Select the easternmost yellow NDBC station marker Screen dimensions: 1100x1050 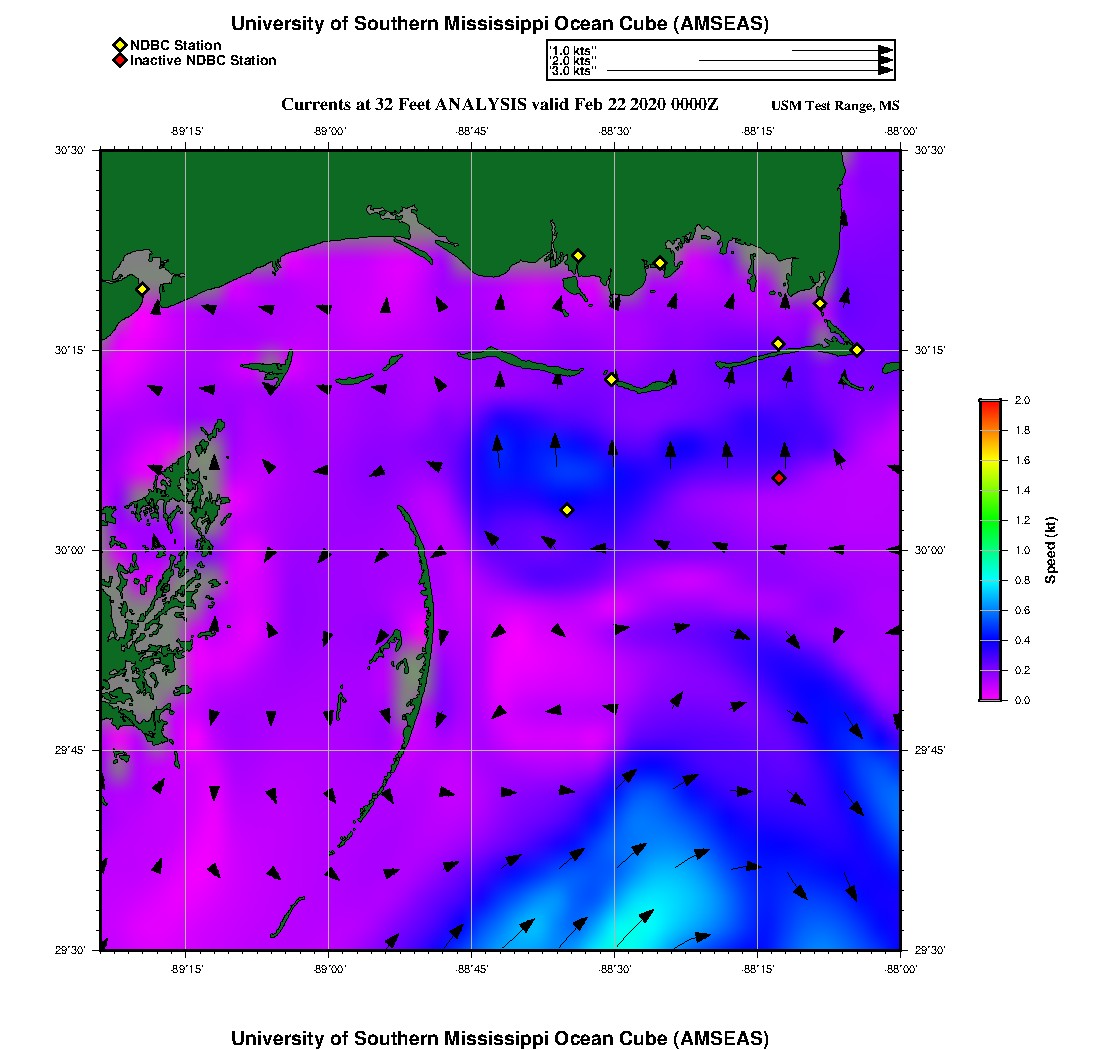tap(857, 350)
